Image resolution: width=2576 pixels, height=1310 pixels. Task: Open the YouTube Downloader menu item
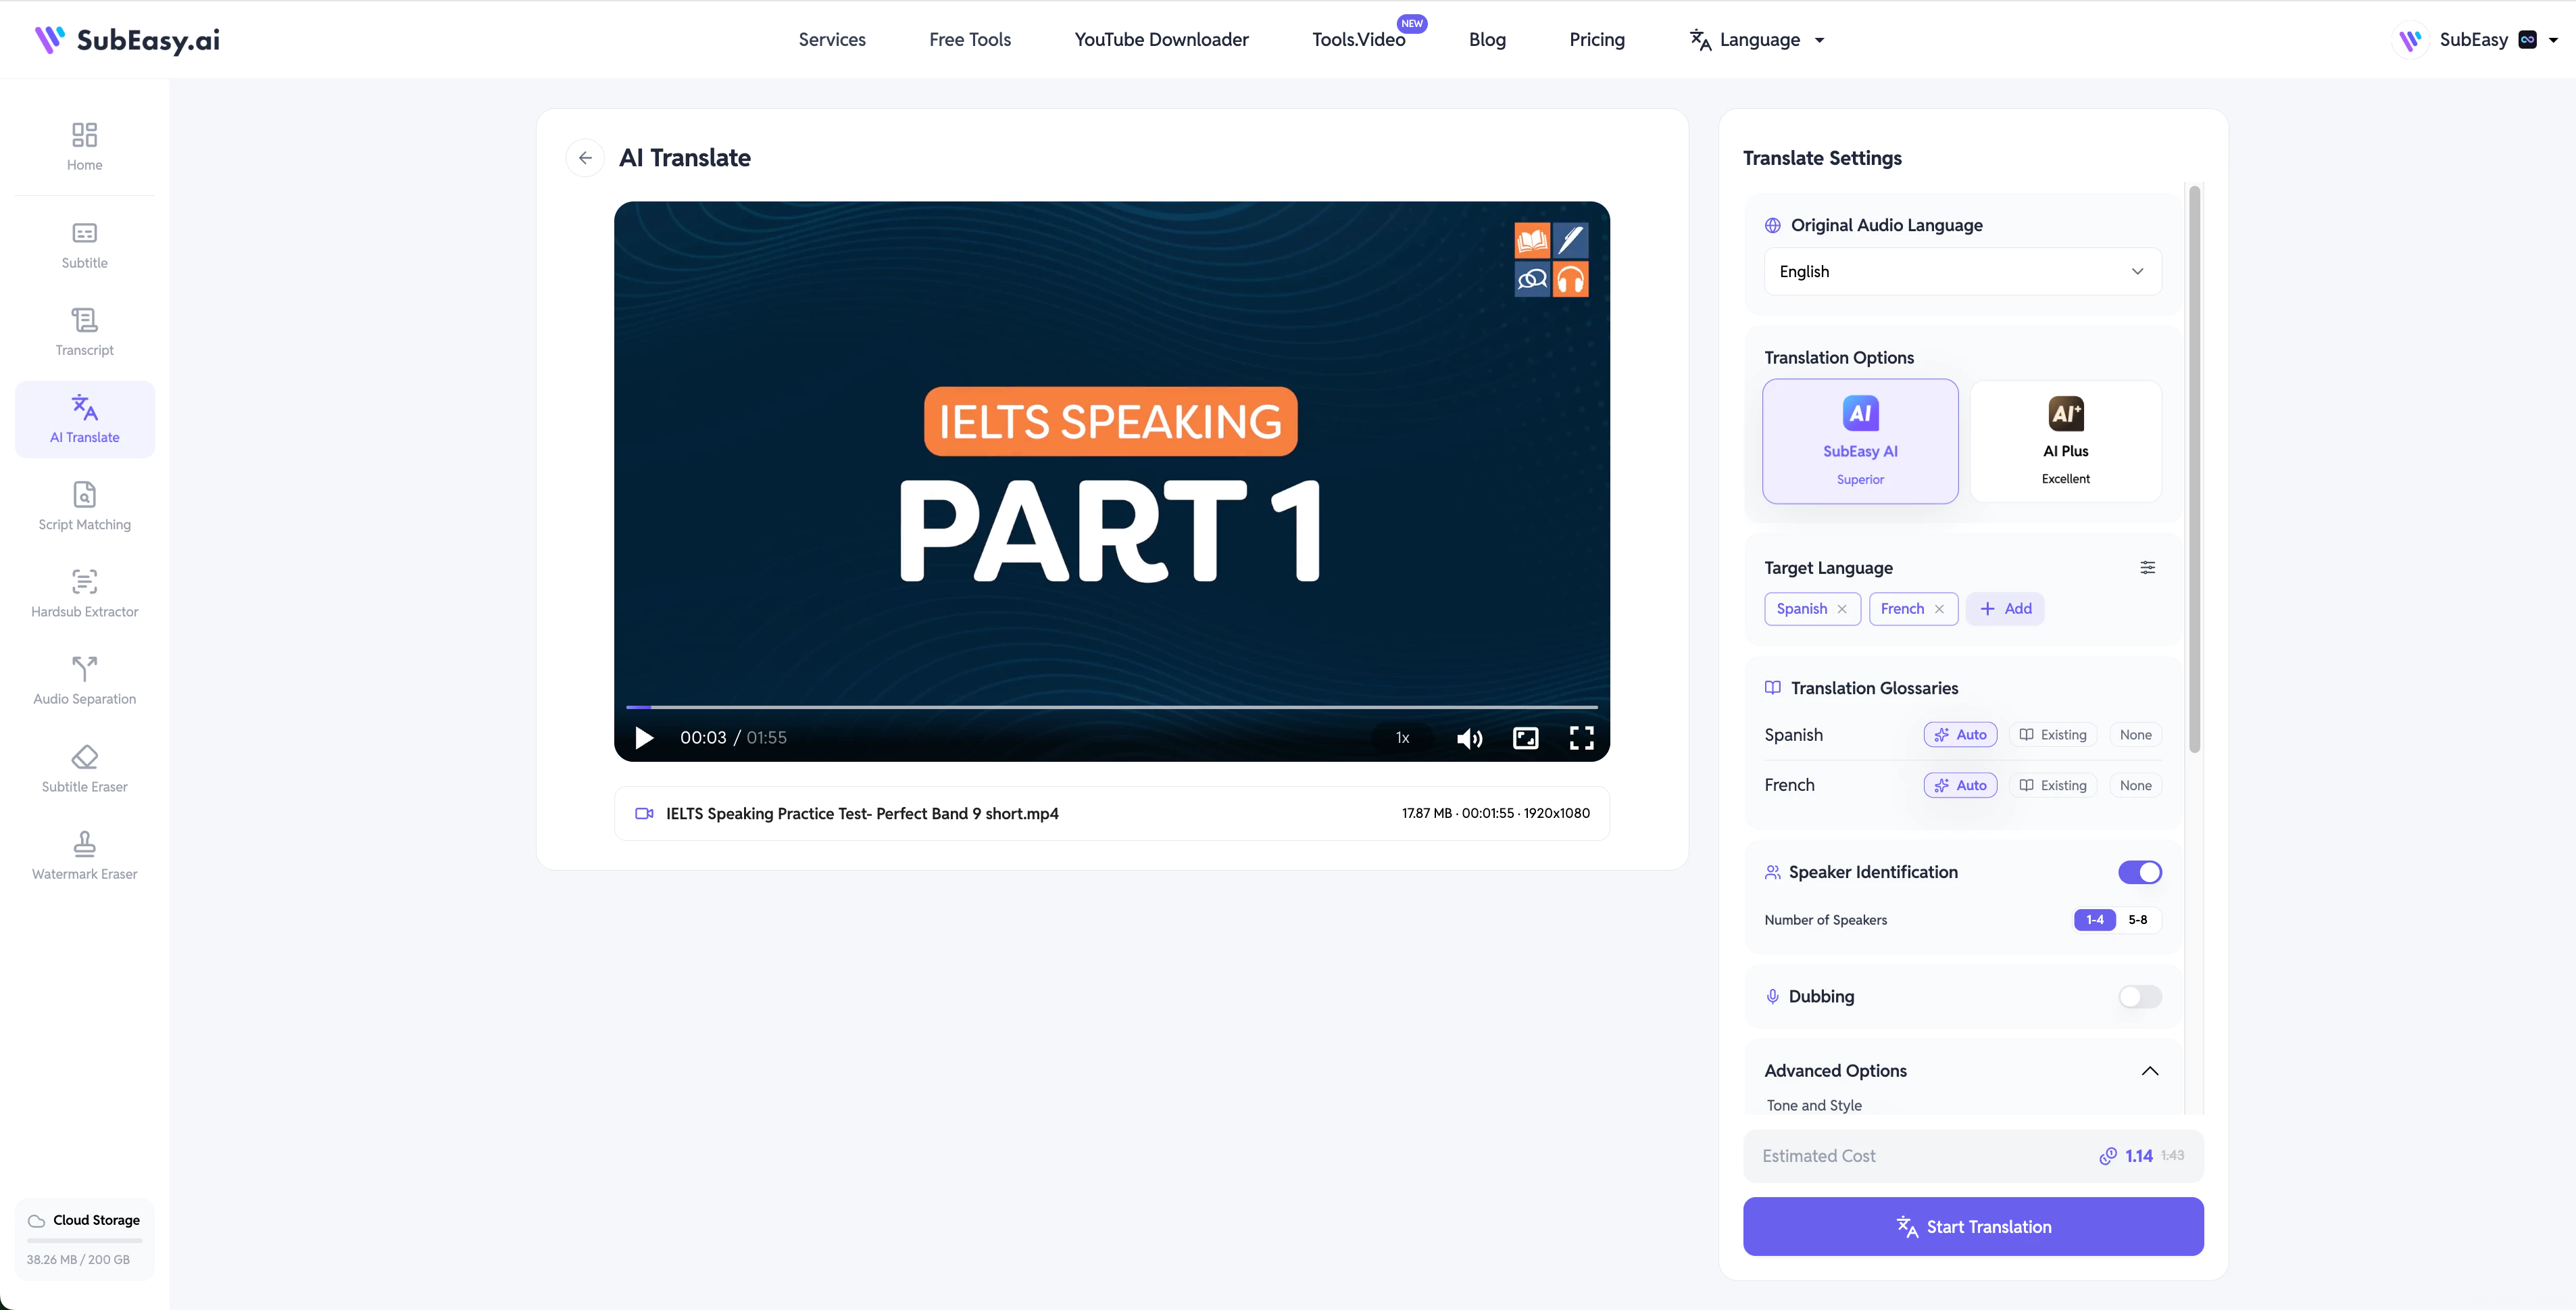tap(1161, 40)
